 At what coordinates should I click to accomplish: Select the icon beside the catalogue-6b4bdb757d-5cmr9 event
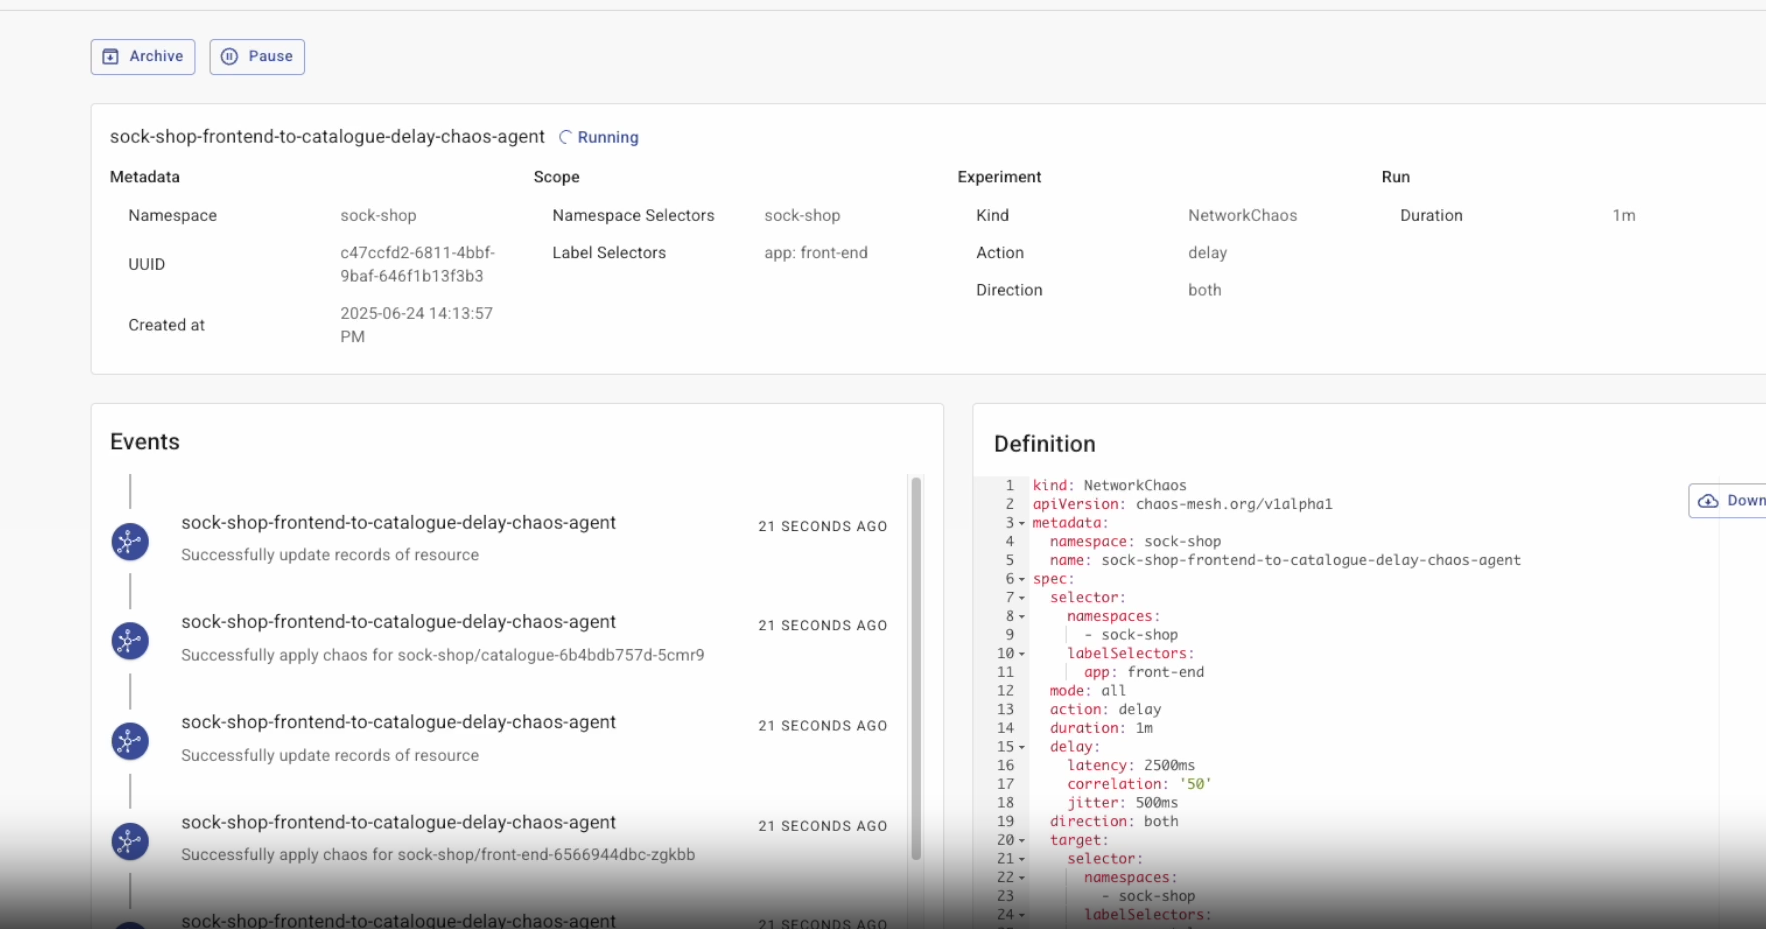[130, 641]
